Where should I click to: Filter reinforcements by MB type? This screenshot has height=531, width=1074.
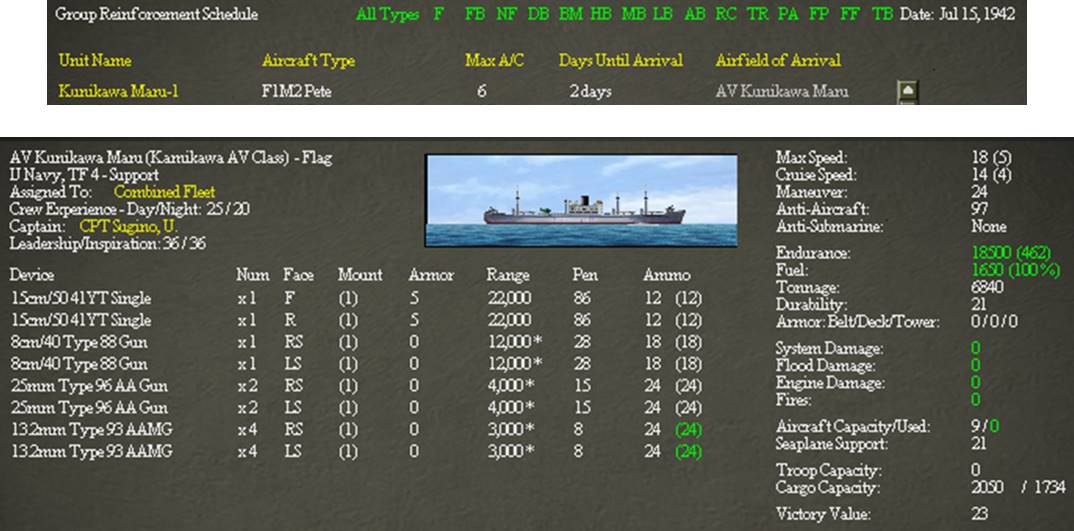coord(634,14)
